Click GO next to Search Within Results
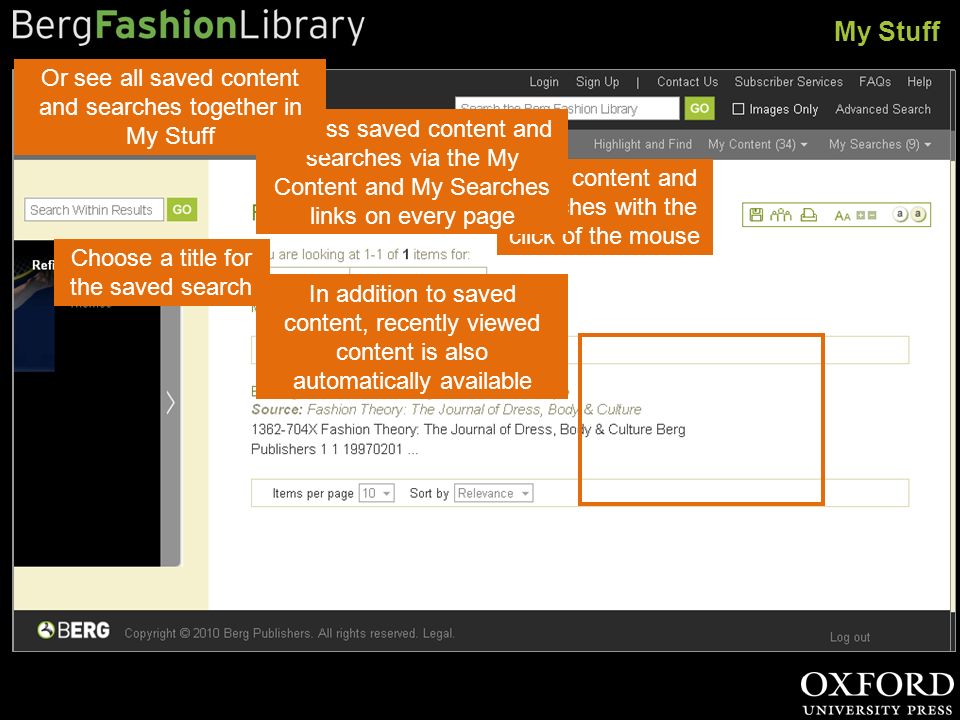Screen dimensions: 960x720 click(x=182, y=209)
